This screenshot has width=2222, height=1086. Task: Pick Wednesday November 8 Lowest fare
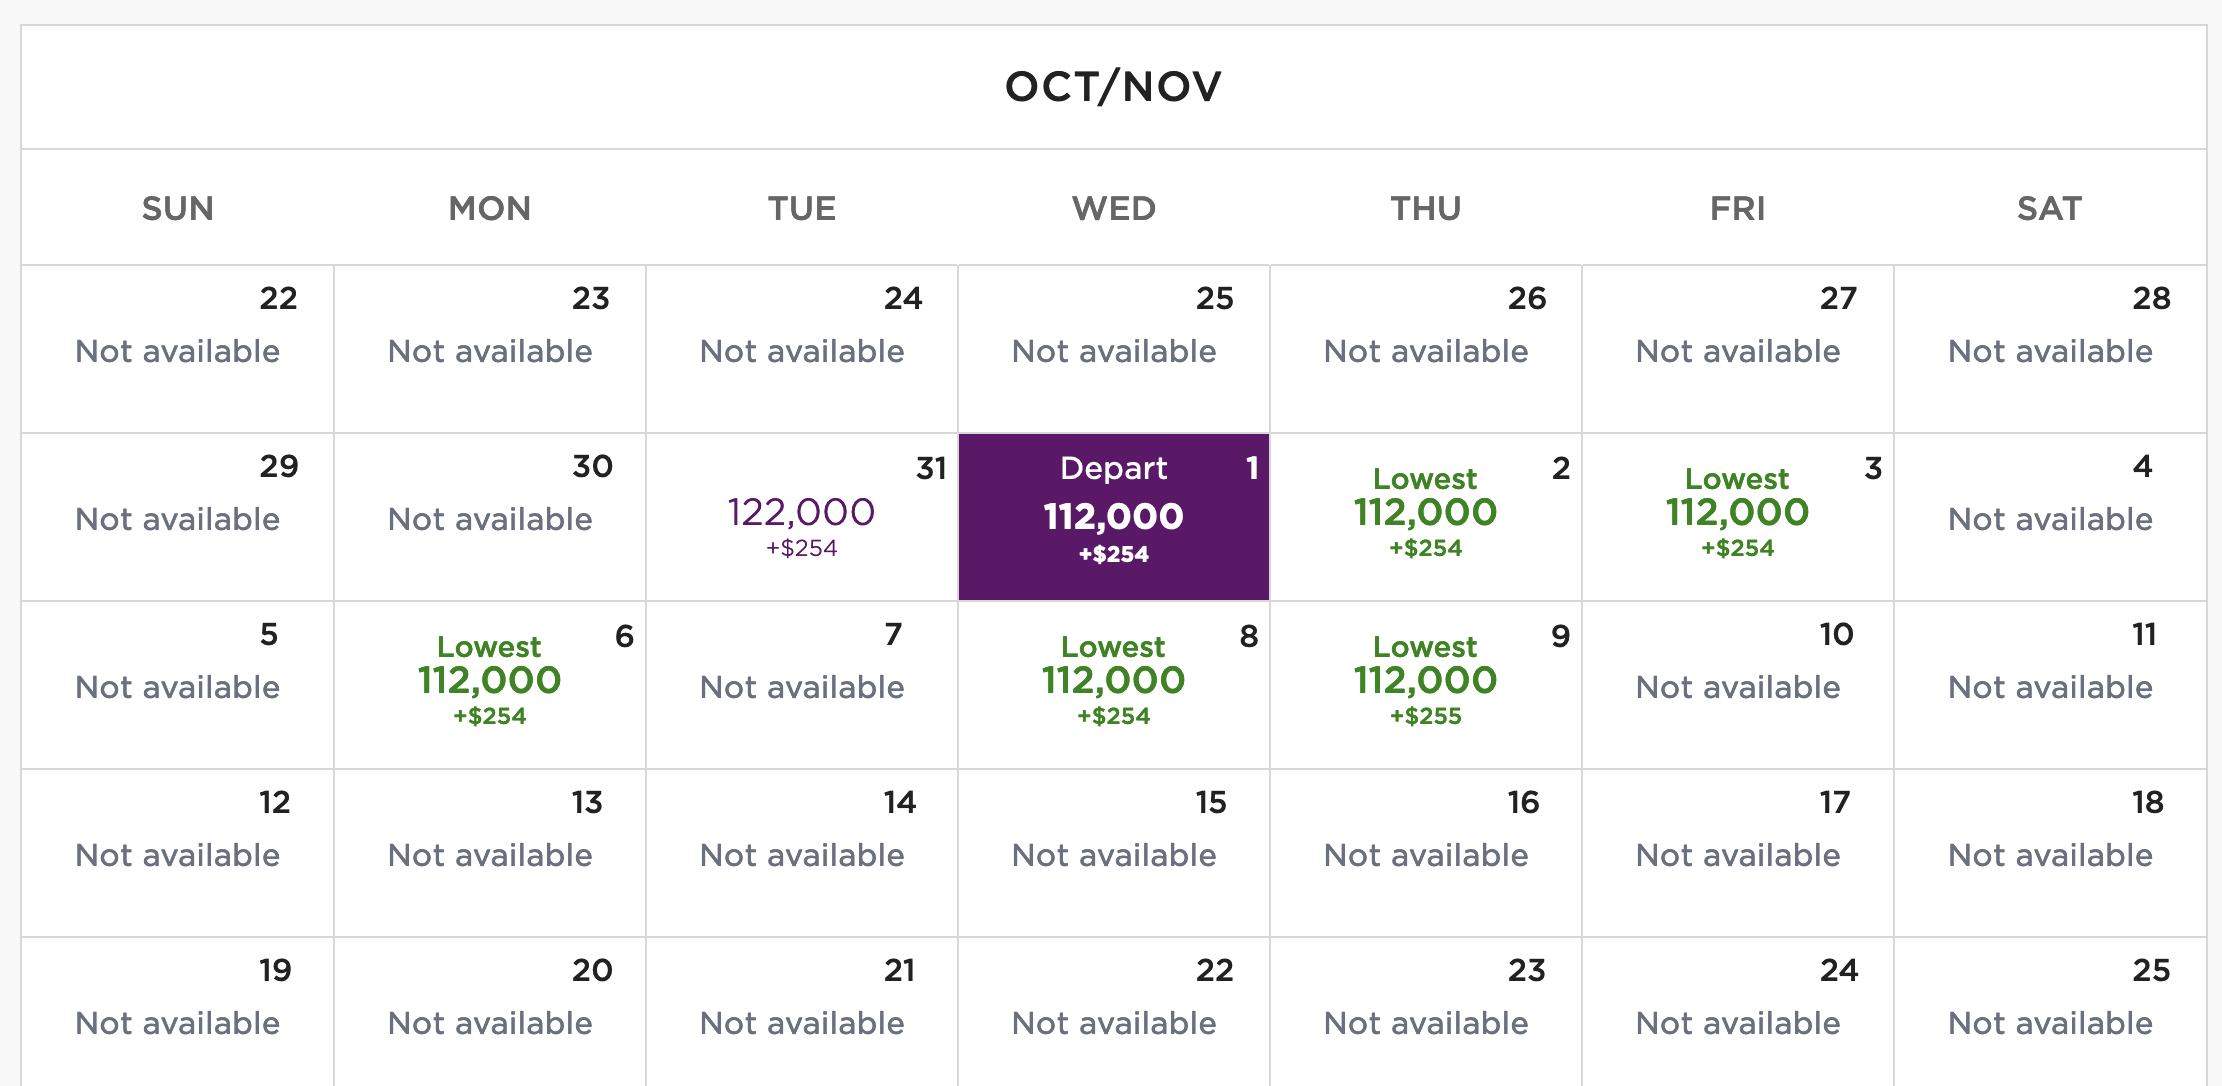(1114, 685)
